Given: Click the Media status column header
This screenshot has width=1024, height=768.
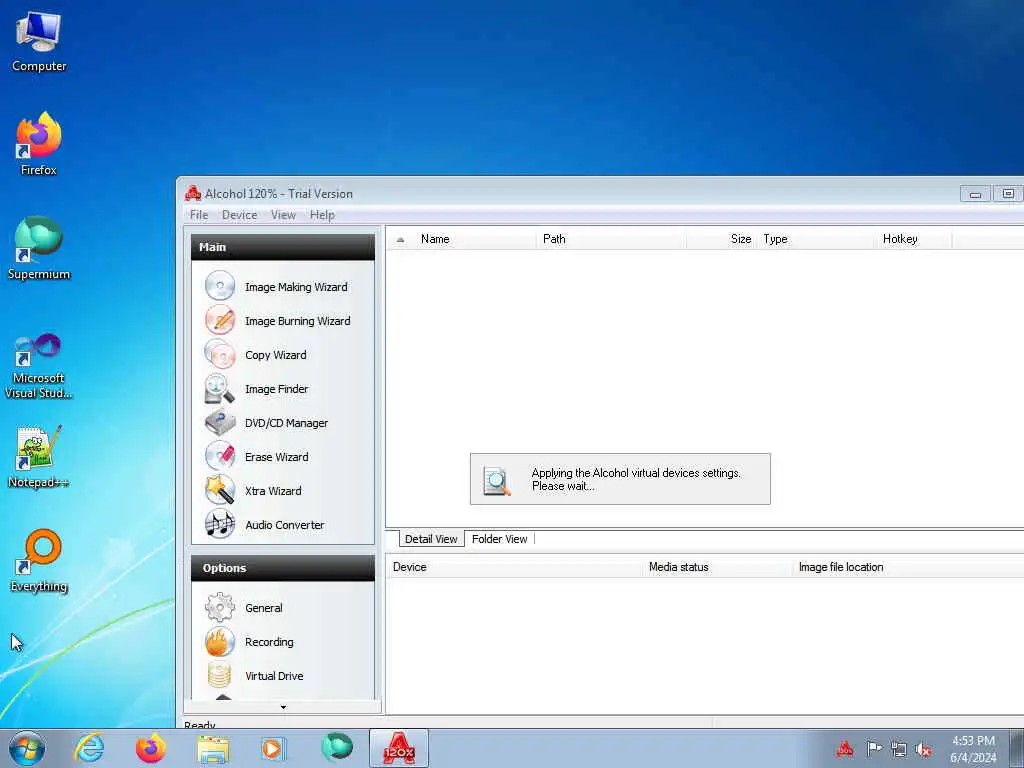Looking at the screenshot, I should pos(718,567).
